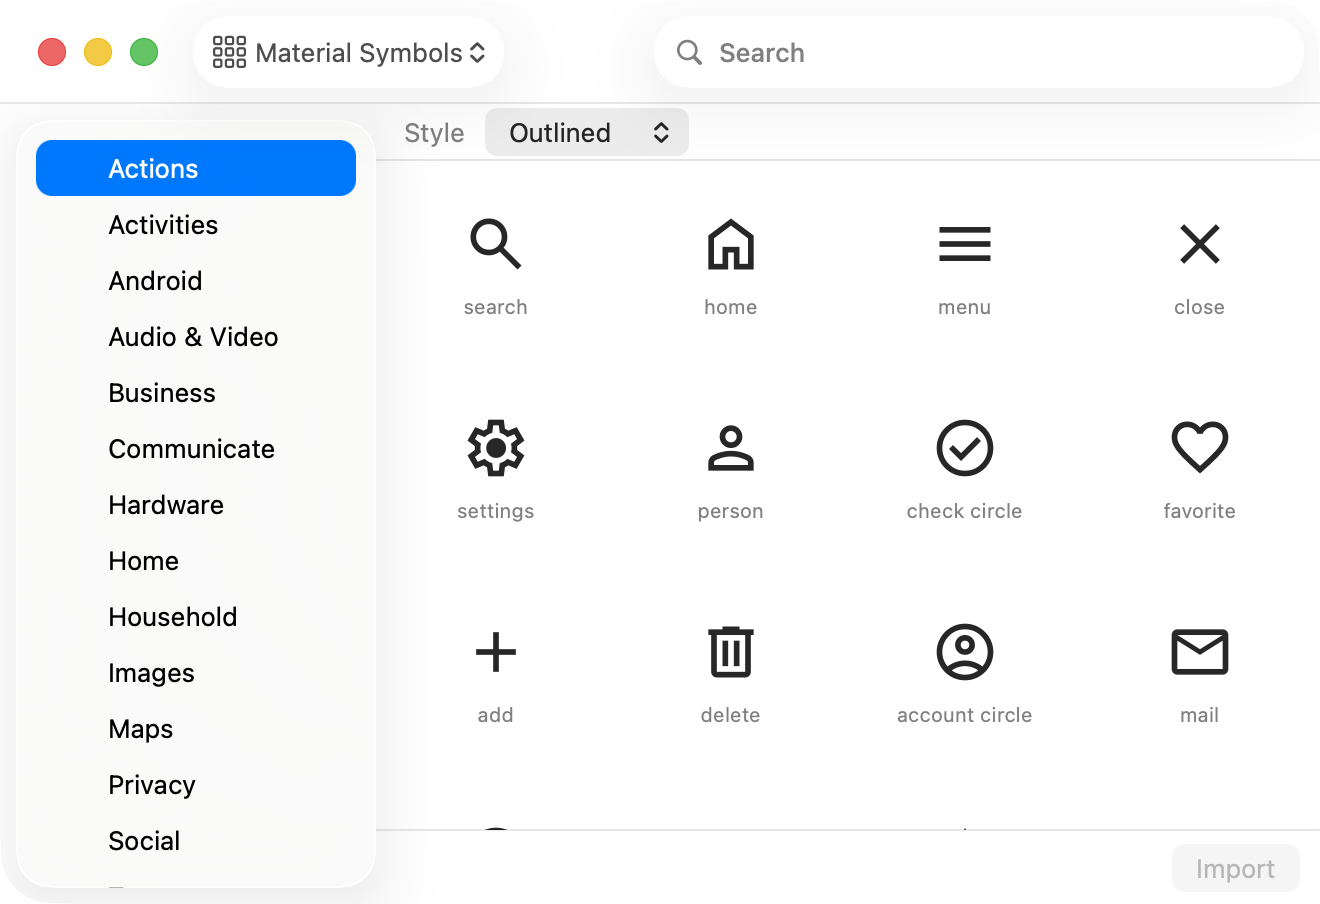Click the magnifier icon in Search field
Viewport: 1320px width, 904px height.
pos(689,53)
